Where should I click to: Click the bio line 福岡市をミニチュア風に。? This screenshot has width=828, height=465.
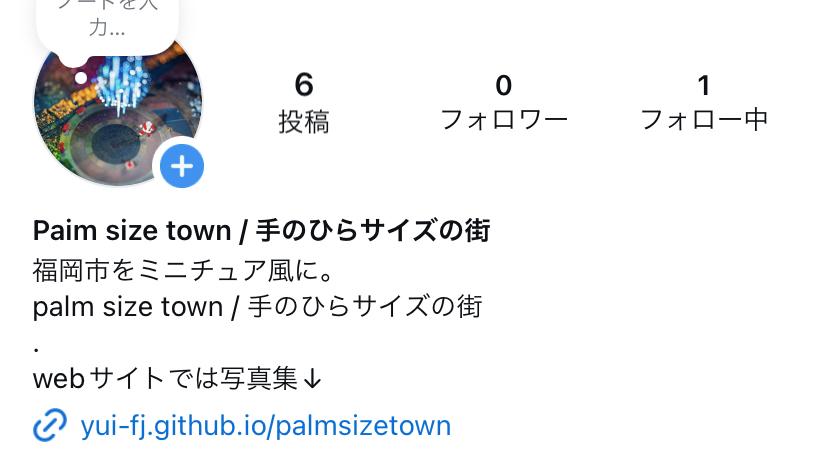pos(183,271)
